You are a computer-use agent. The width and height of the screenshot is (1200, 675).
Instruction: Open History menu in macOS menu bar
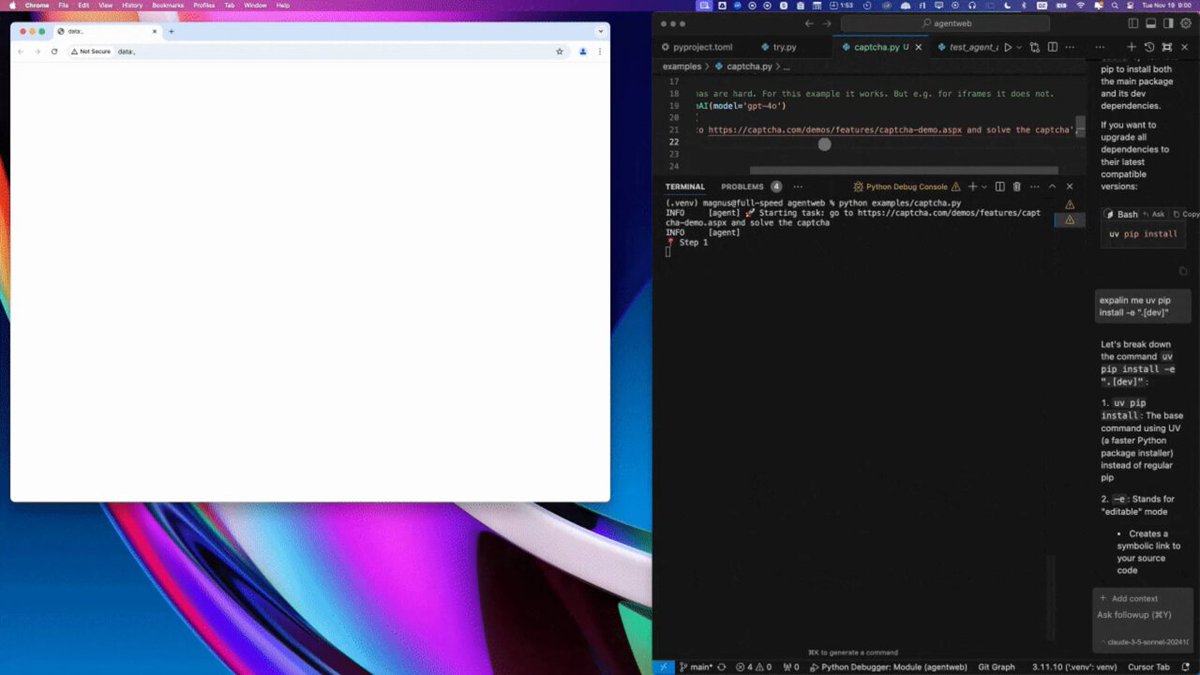132,5
